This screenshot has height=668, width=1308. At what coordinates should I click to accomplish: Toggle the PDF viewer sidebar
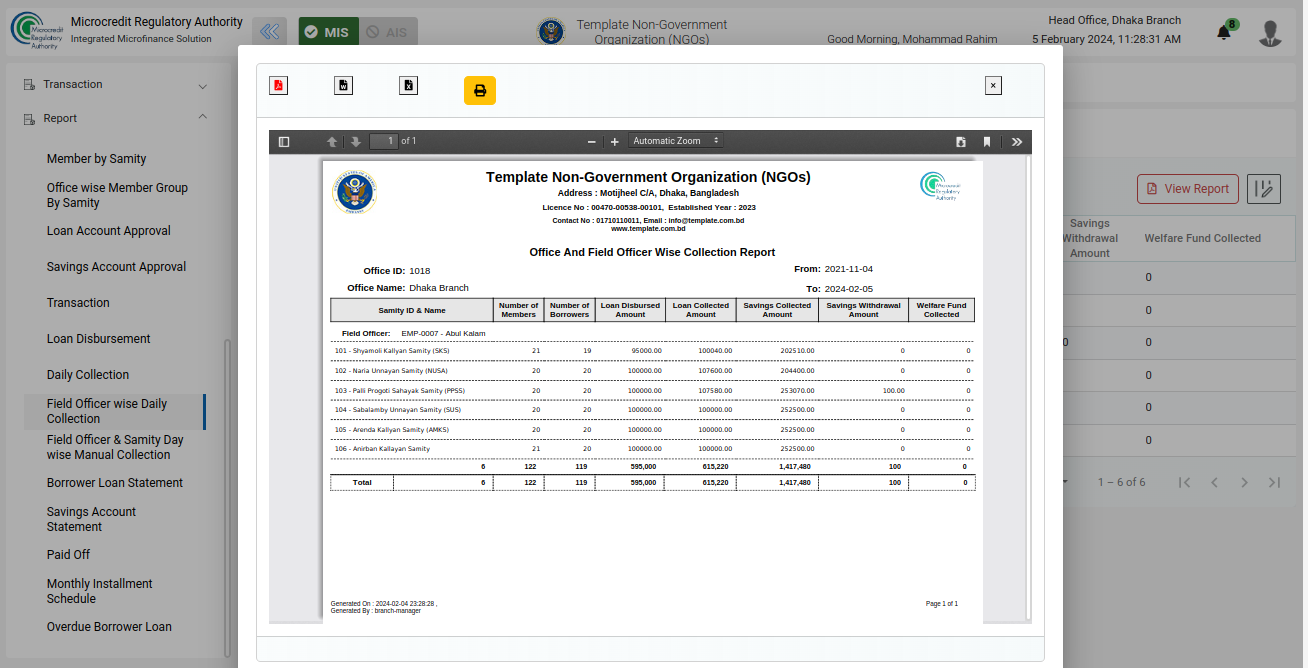pyautogui.click(x=284, y=142)
